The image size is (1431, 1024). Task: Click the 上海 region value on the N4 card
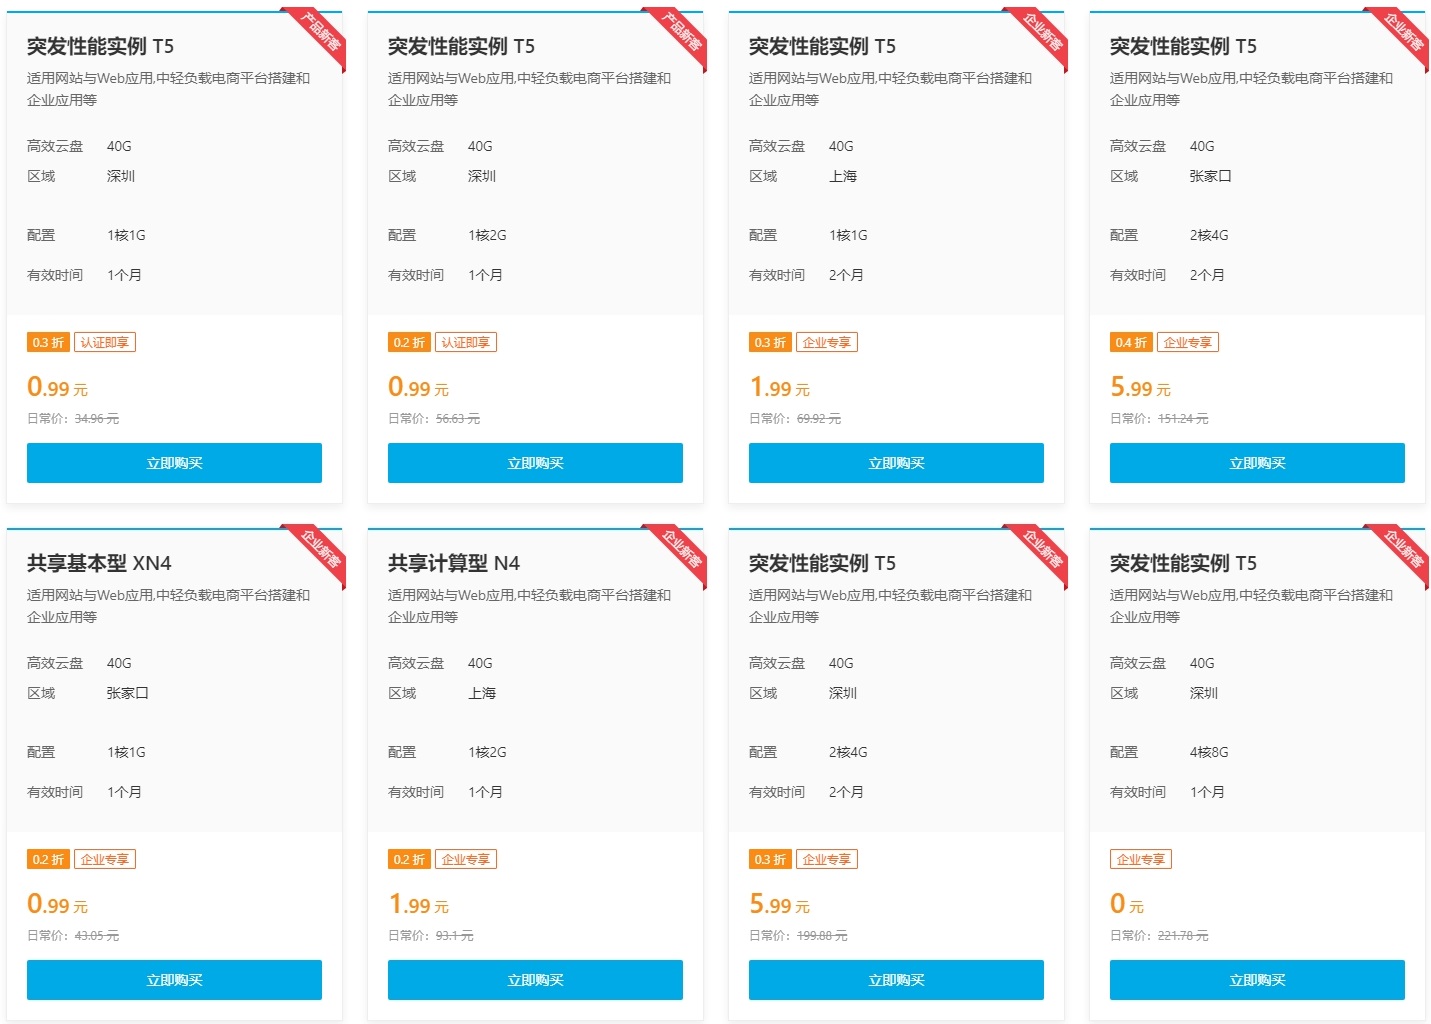point(482,693)
